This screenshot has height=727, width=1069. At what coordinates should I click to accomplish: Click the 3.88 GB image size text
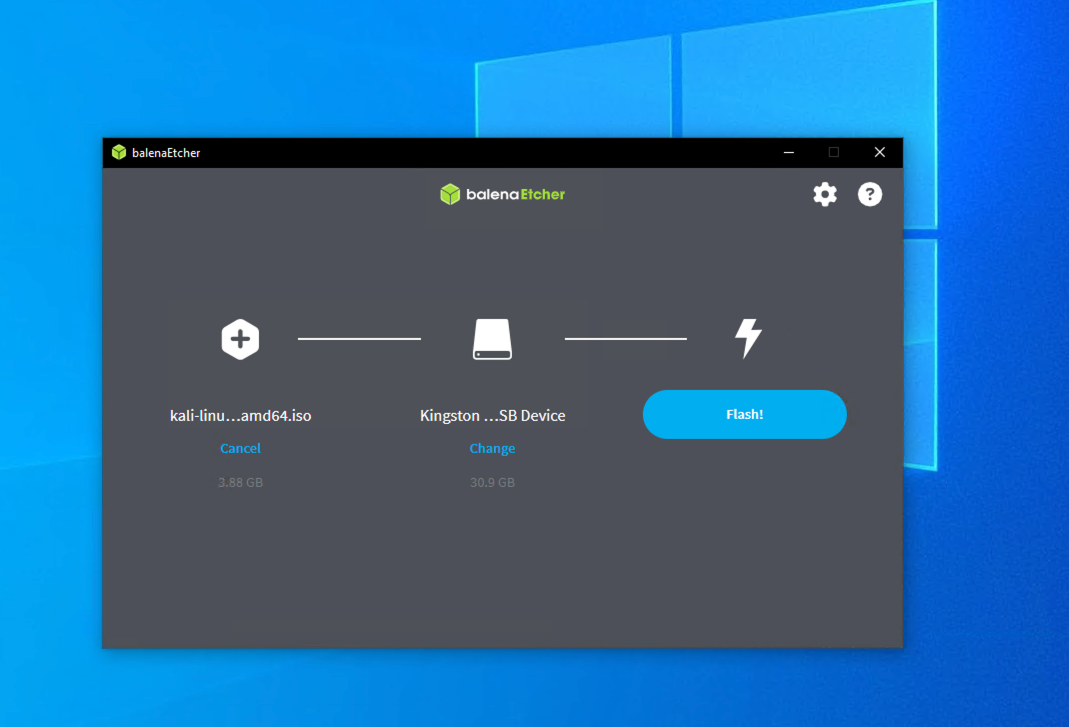click(240, 482)
